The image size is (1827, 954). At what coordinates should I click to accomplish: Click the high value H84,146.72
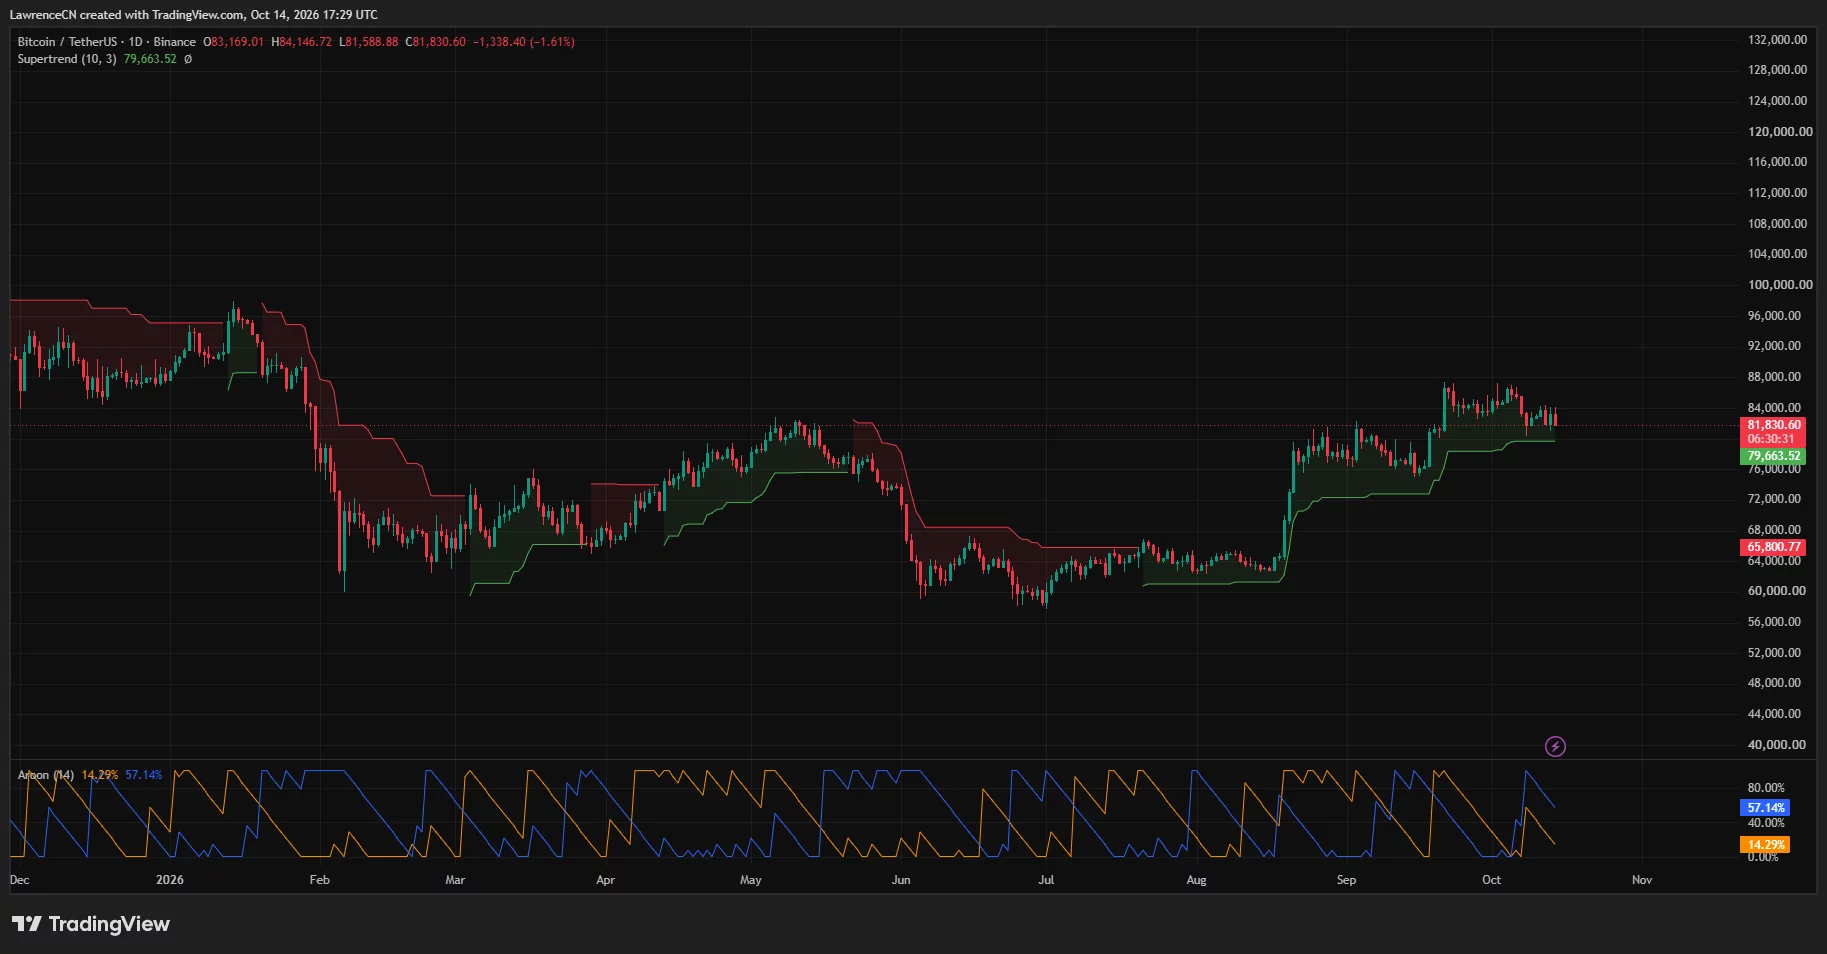[301, 42]
